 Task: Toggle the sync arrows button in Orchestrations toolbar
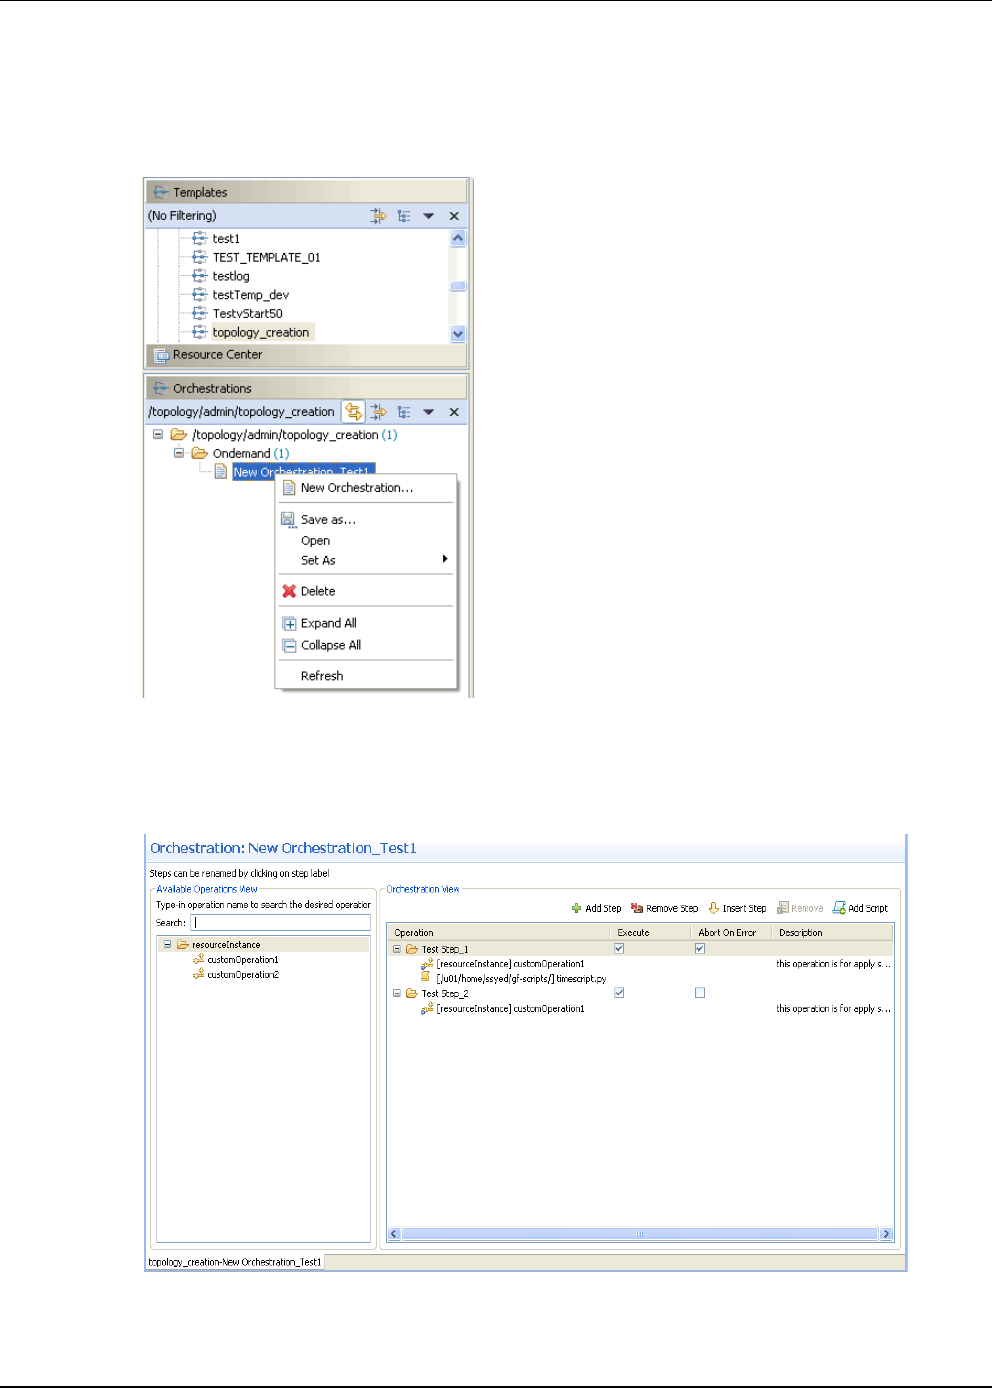pyautogui.click(x=353, y=412)
